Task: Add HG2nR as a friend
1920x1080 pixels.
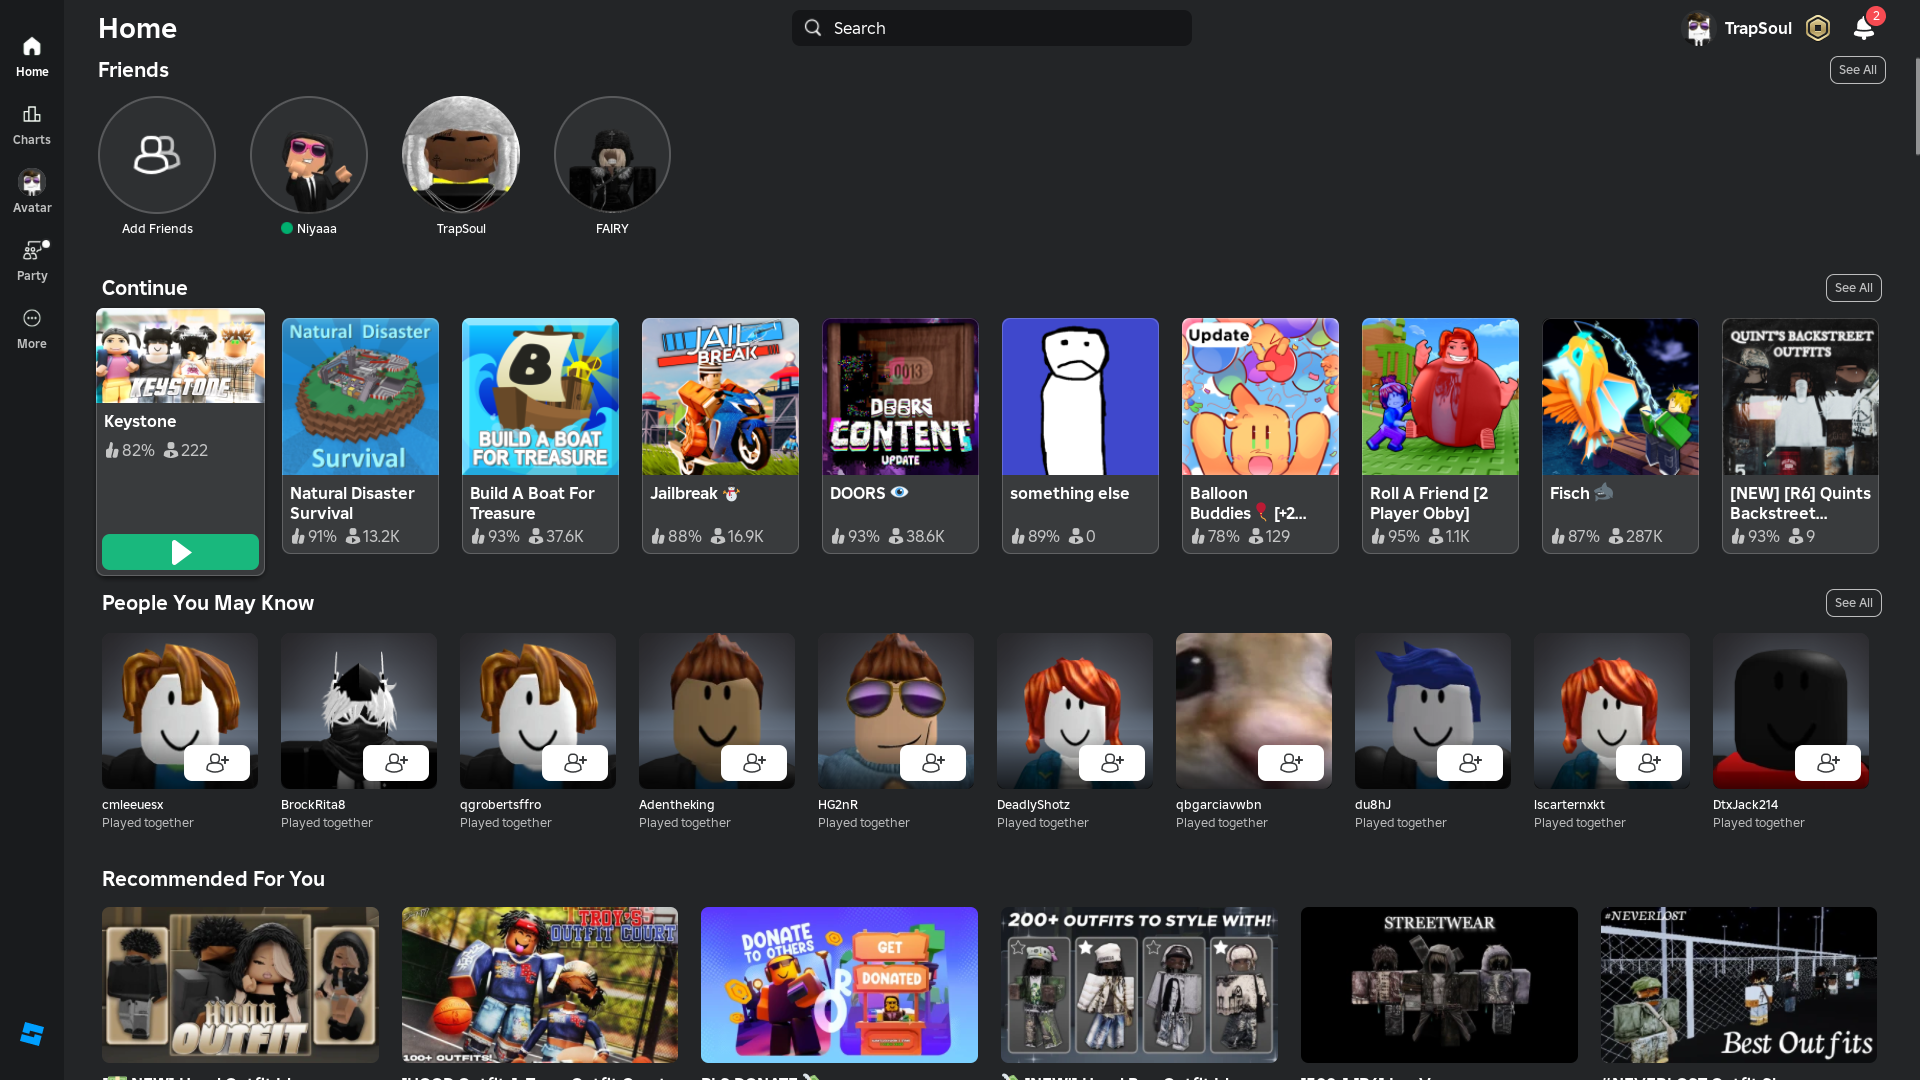Action: [x=933, y=763]
